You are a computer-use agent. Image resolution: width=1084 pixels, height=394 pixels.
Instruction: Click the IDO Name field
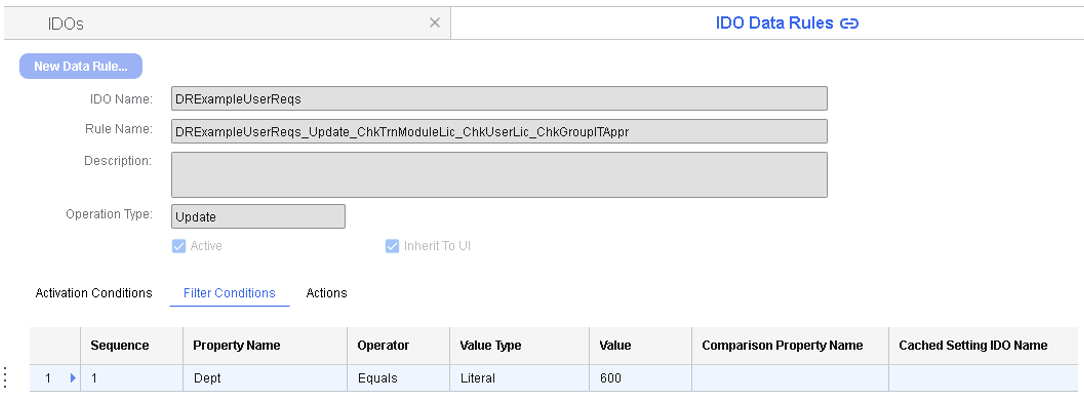pos(499,99)
